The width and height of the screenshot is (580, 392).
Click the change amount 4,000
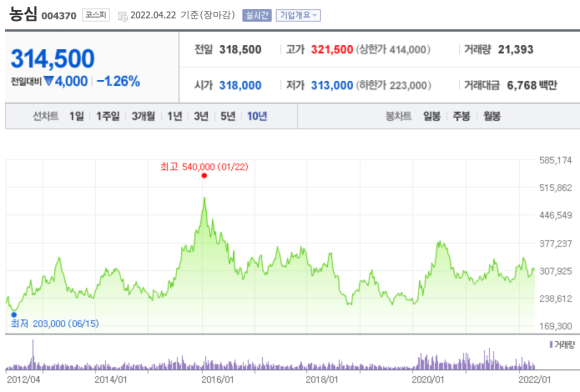tap(71, 81)
